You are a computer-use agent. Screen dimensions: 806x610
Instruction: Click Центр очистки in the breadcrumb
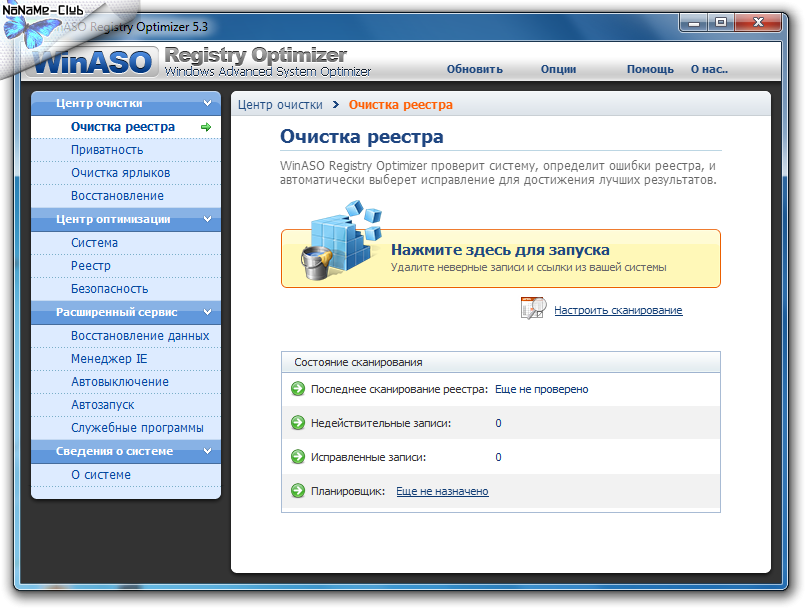click(x=280, y=105)
